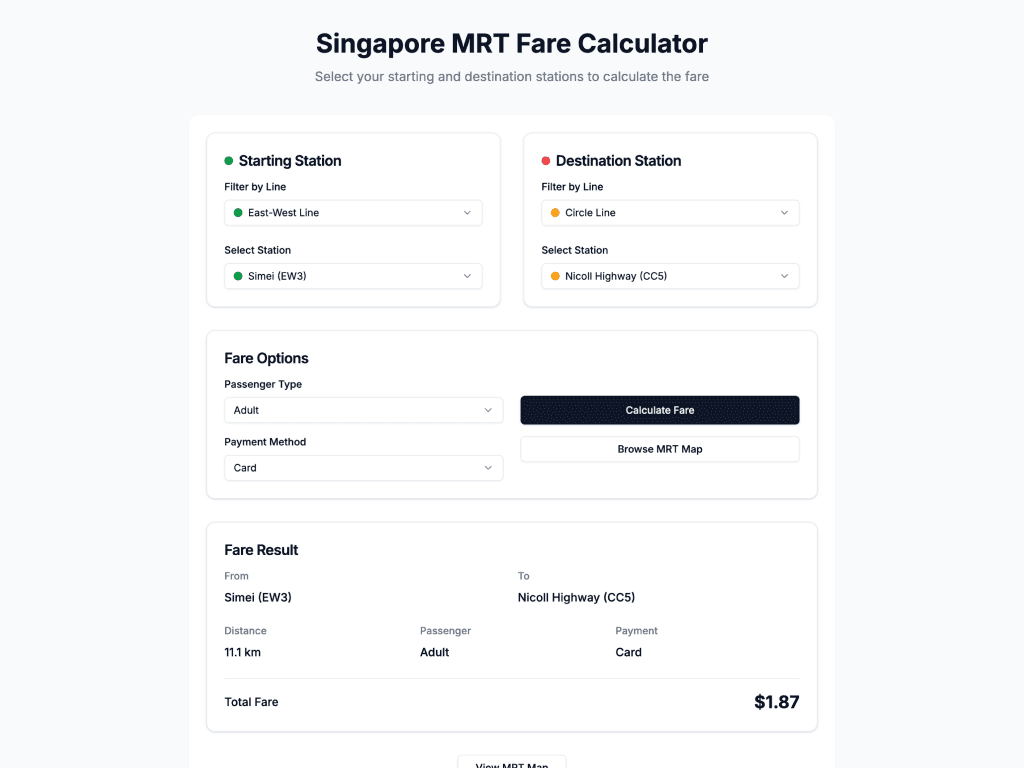1024x768 pixels.
Task: Click the green line dot in East-West Line filter
Action: pos(238,213)
